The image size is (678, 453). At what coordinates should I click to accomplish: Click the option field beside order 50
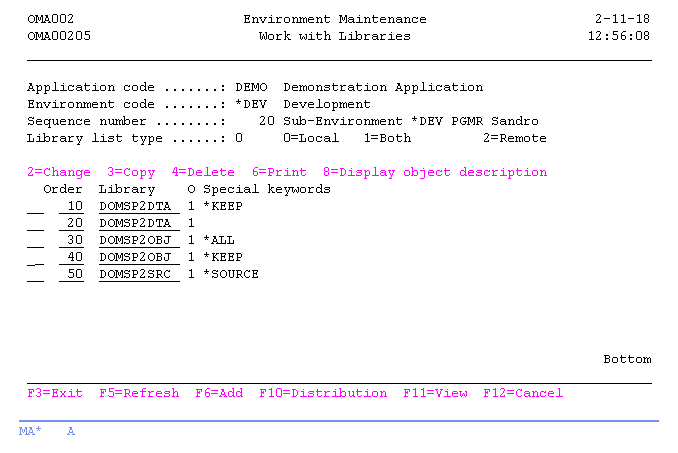(35, 275)
